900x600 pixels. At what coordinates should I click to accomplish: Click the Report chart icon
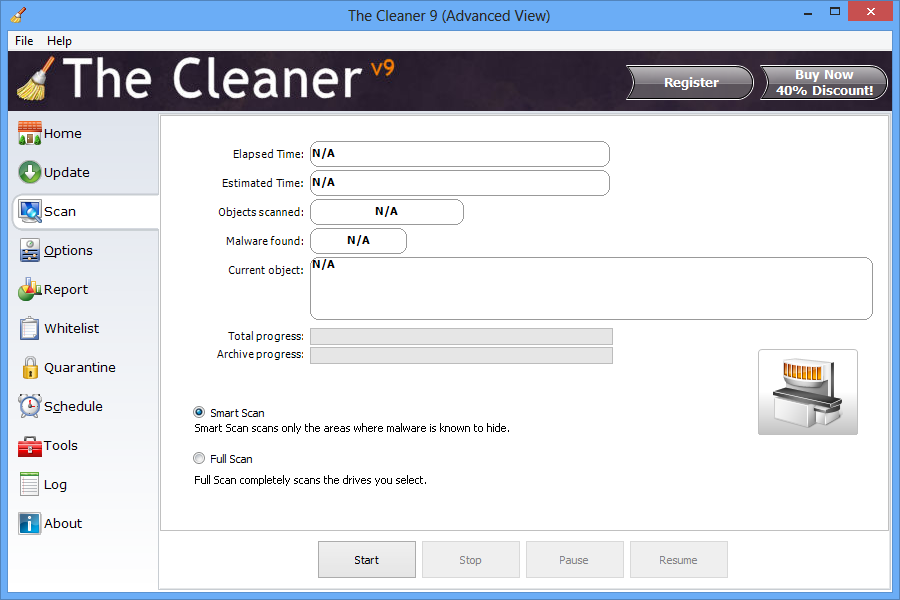click(29, 289)
